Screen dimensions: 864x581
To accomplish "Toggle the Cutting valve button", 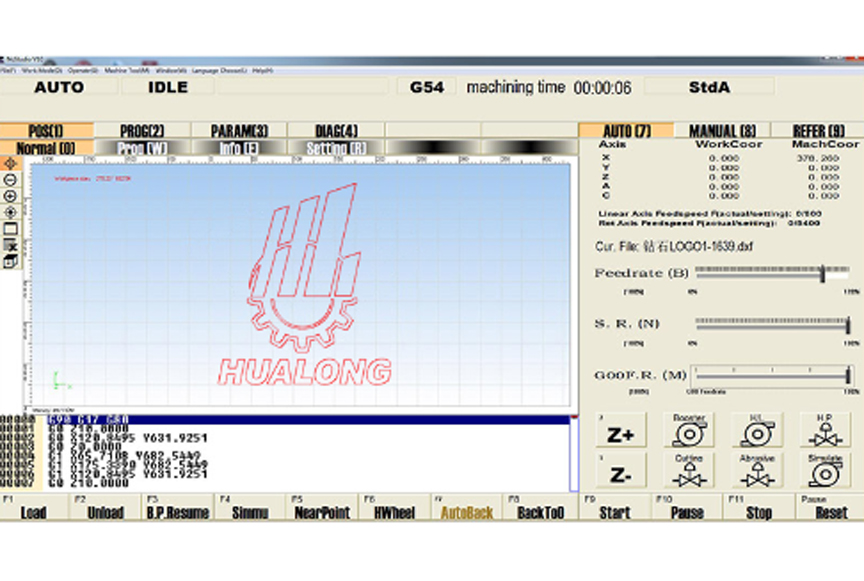I will tap(689, 471).
